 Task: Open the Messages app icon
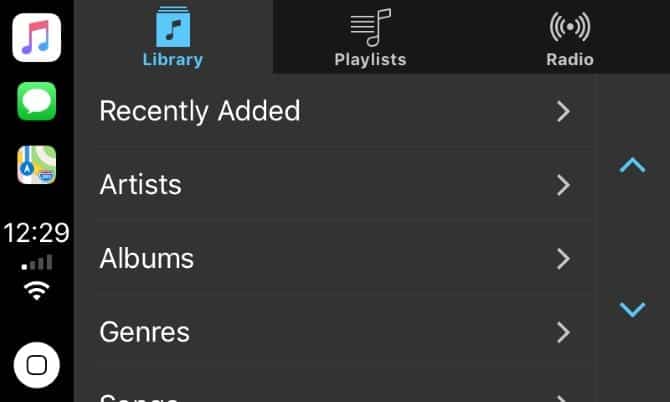[36, 101]
